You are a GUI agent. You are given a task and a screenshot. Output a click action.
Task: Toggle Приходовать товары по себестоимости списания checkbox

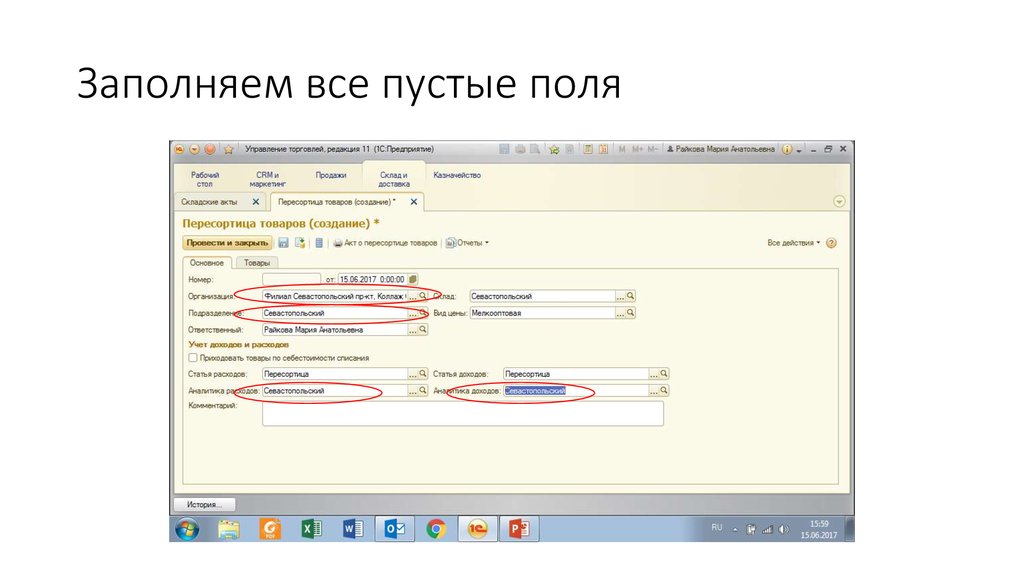[193, 358]
